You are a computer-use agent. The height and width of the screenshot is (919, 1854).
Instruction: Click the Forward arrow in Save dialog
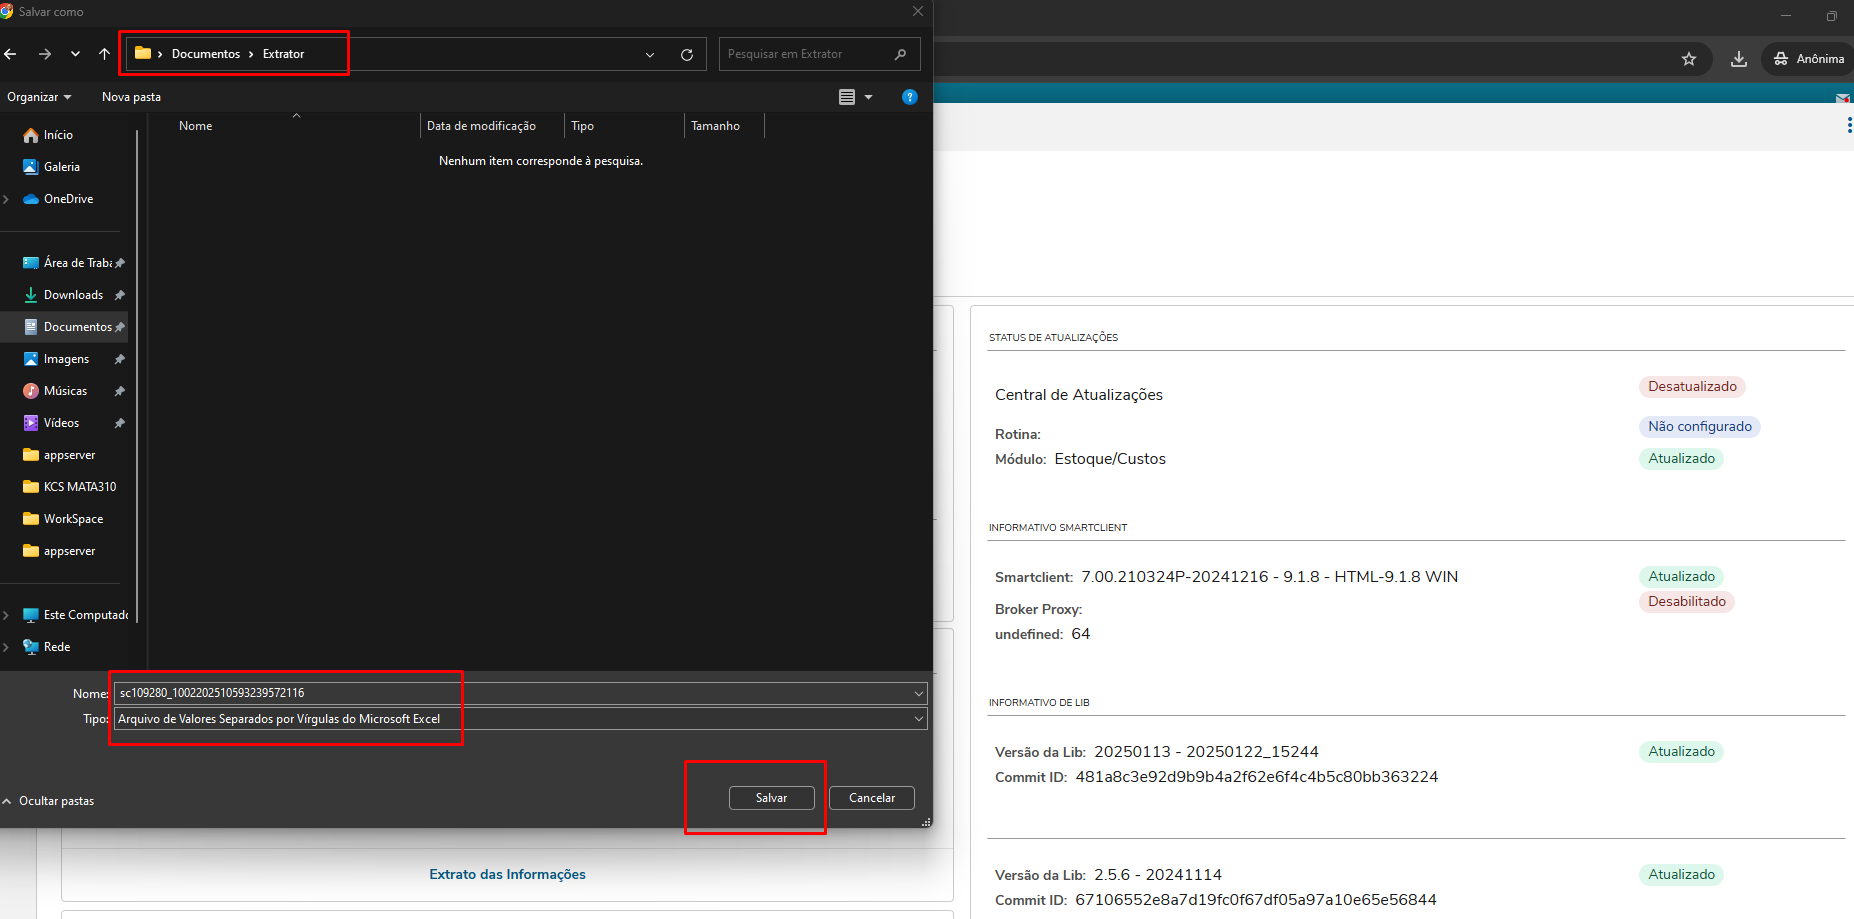[x=45, y=54]
